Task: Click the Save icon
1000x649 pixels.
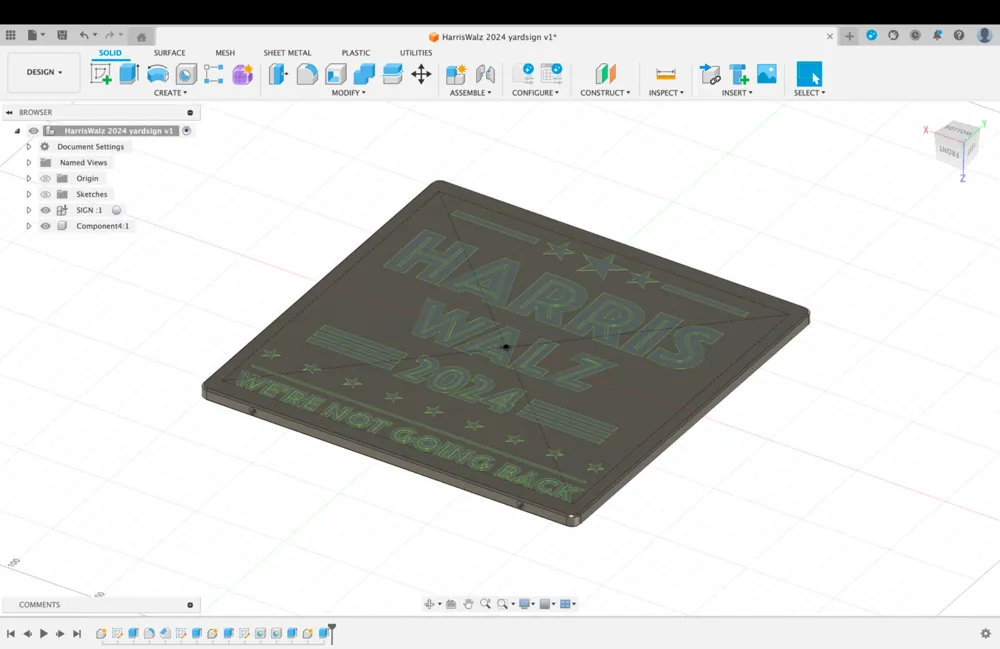Action: (62, 35)
